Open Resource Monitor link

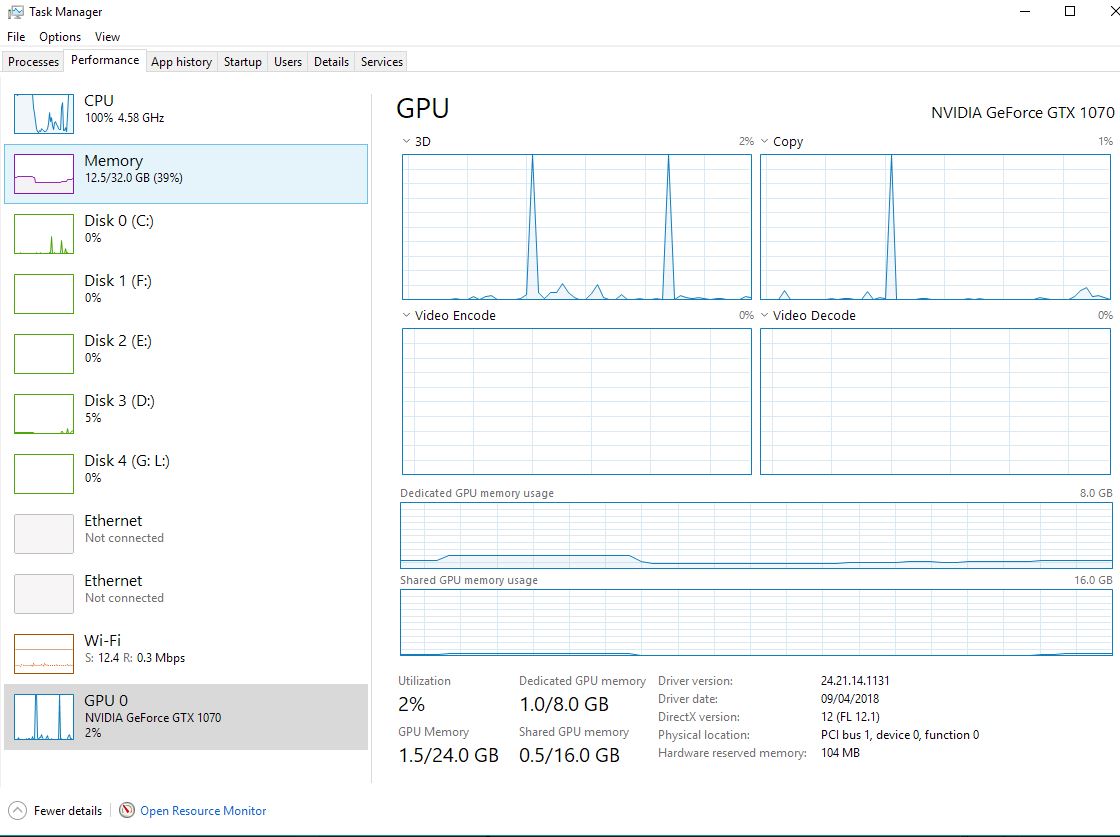point(204,810)
